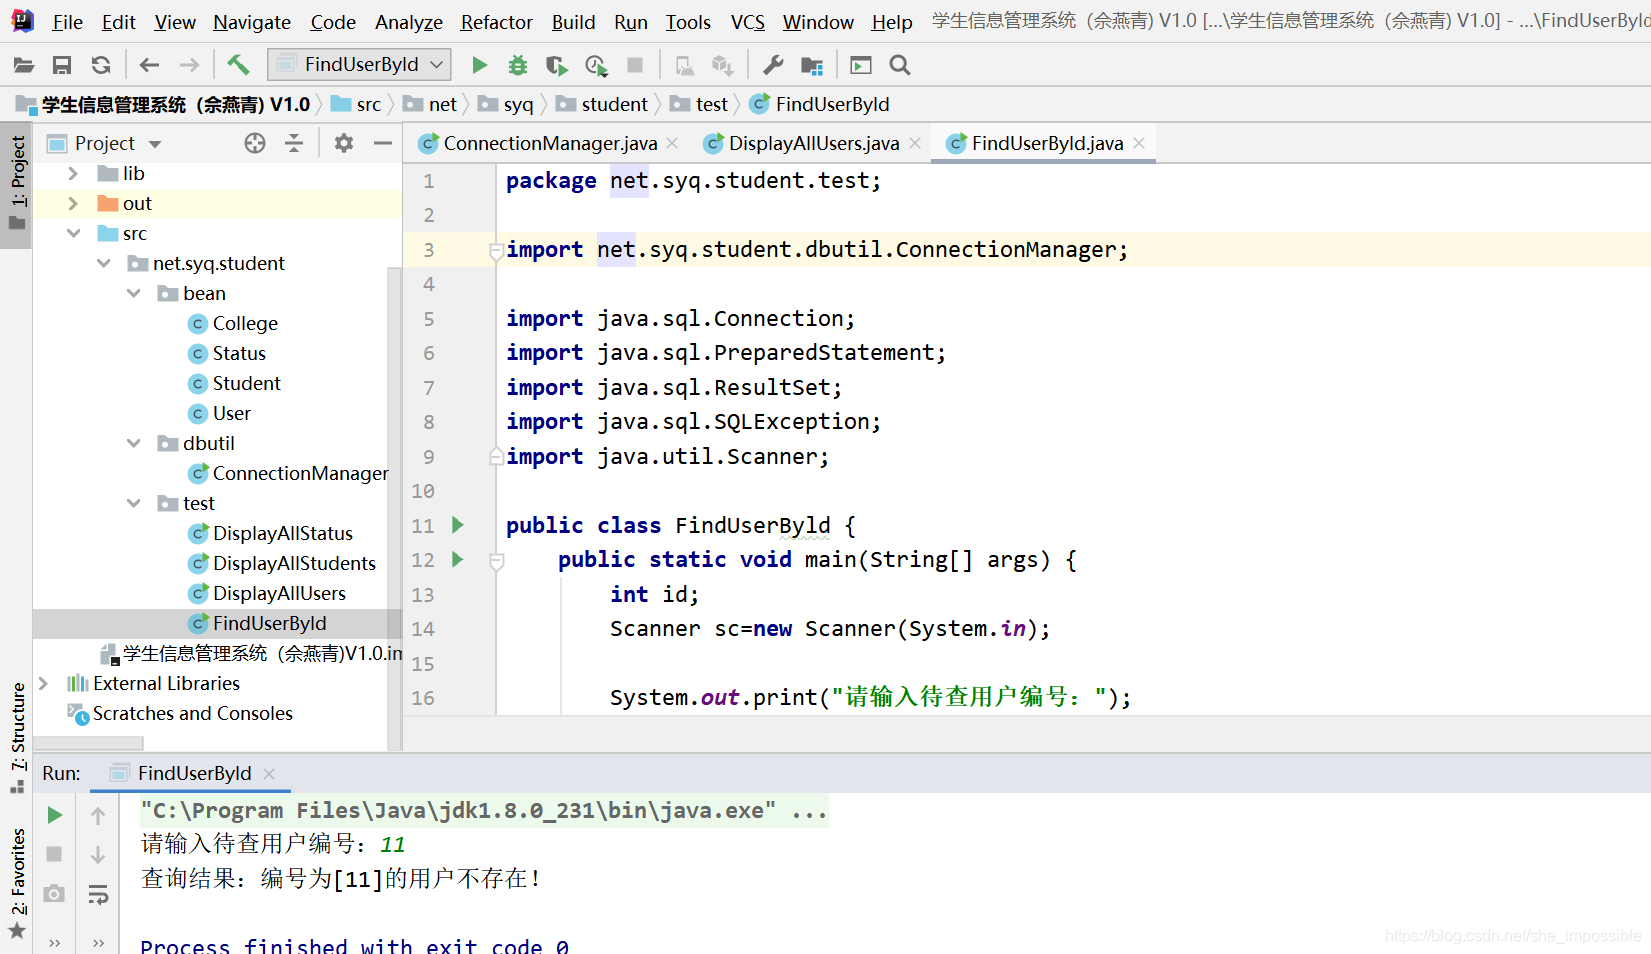Screen dimensions: 1651x954
Task: Expand External Libraries node
Action: (x=43, y=683)
